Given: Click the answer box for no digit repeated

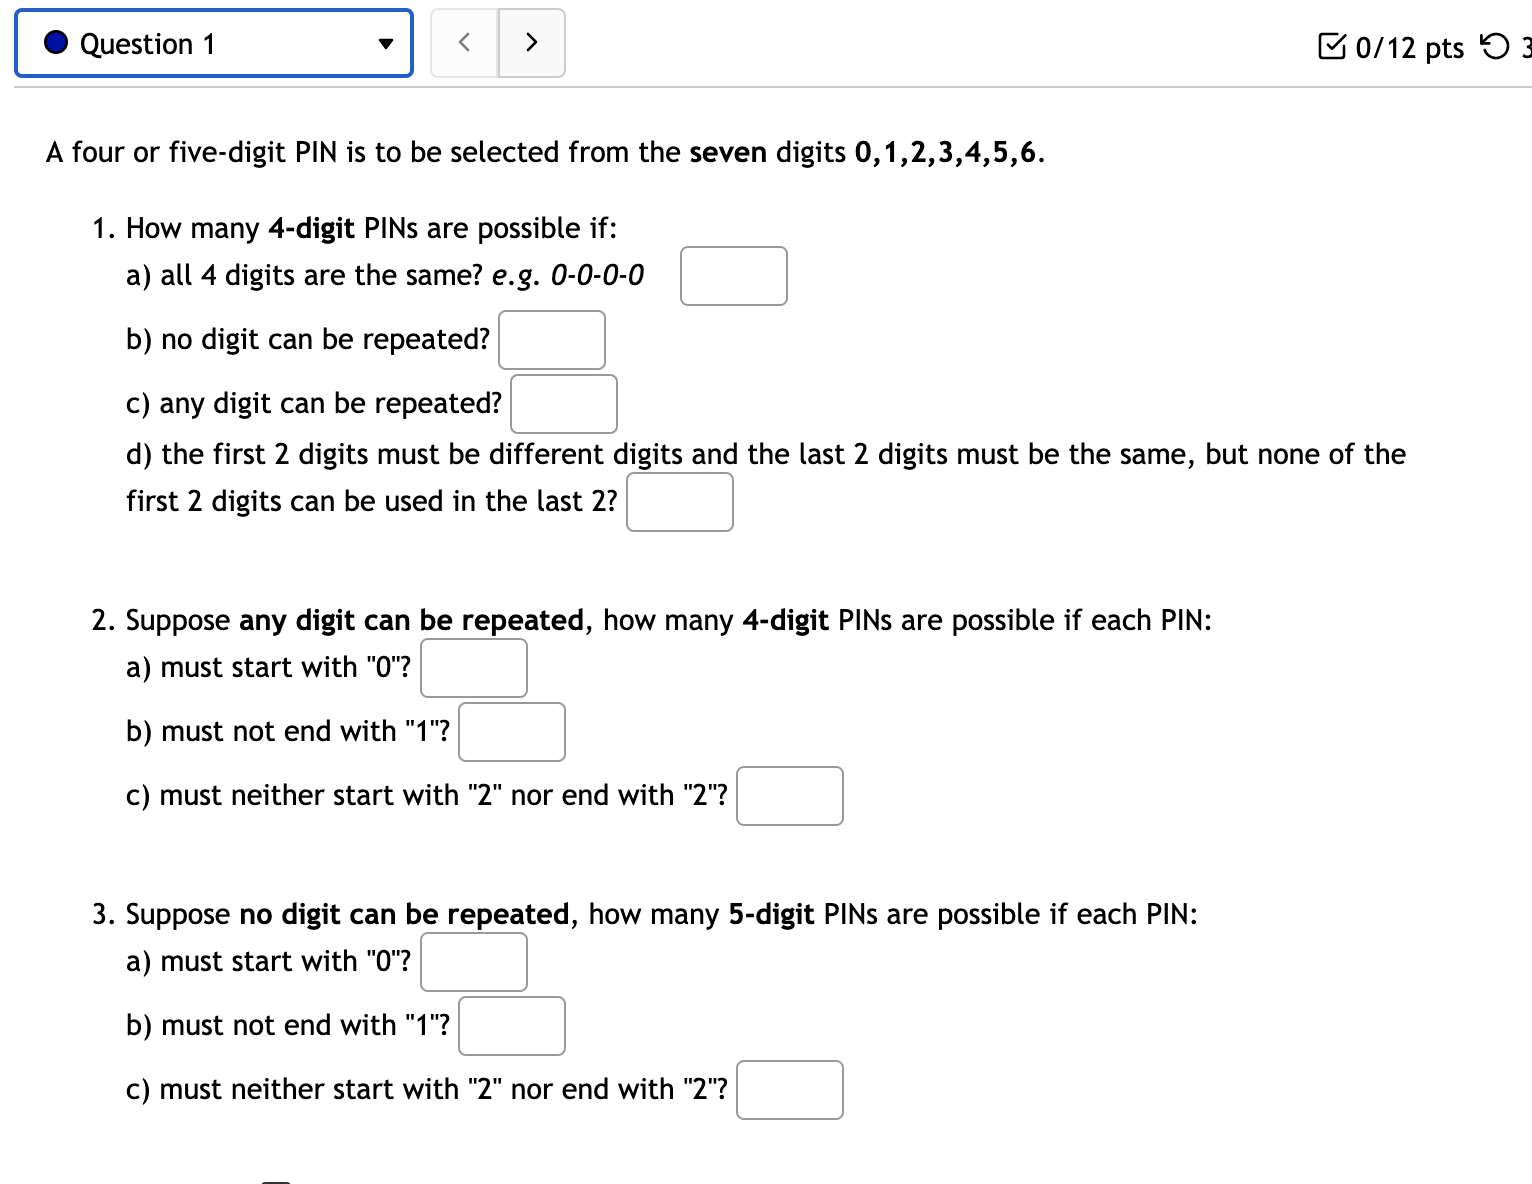Looking at the screenshot, I should 552,339.
